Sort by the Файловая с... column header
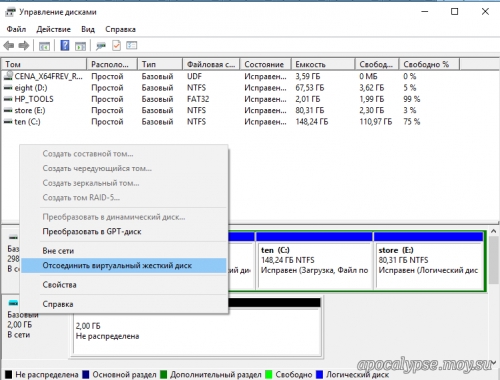This screenshot has height=380, width=500. [211, 64]
